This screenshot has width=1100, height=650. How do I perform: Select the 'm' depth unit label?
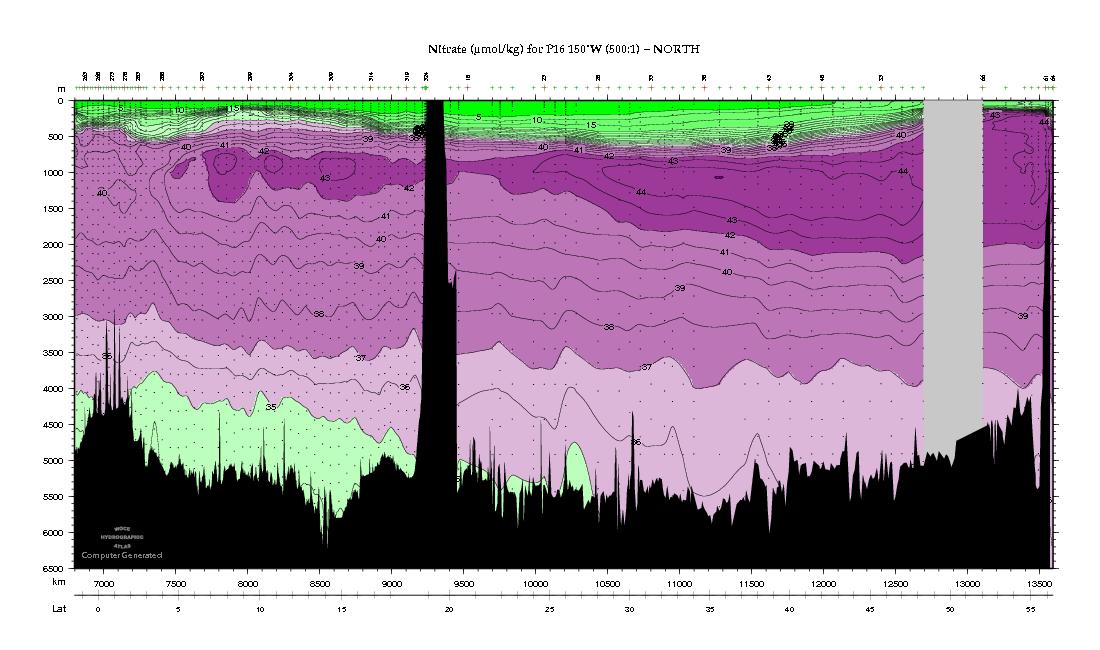[x=62, y=89]
